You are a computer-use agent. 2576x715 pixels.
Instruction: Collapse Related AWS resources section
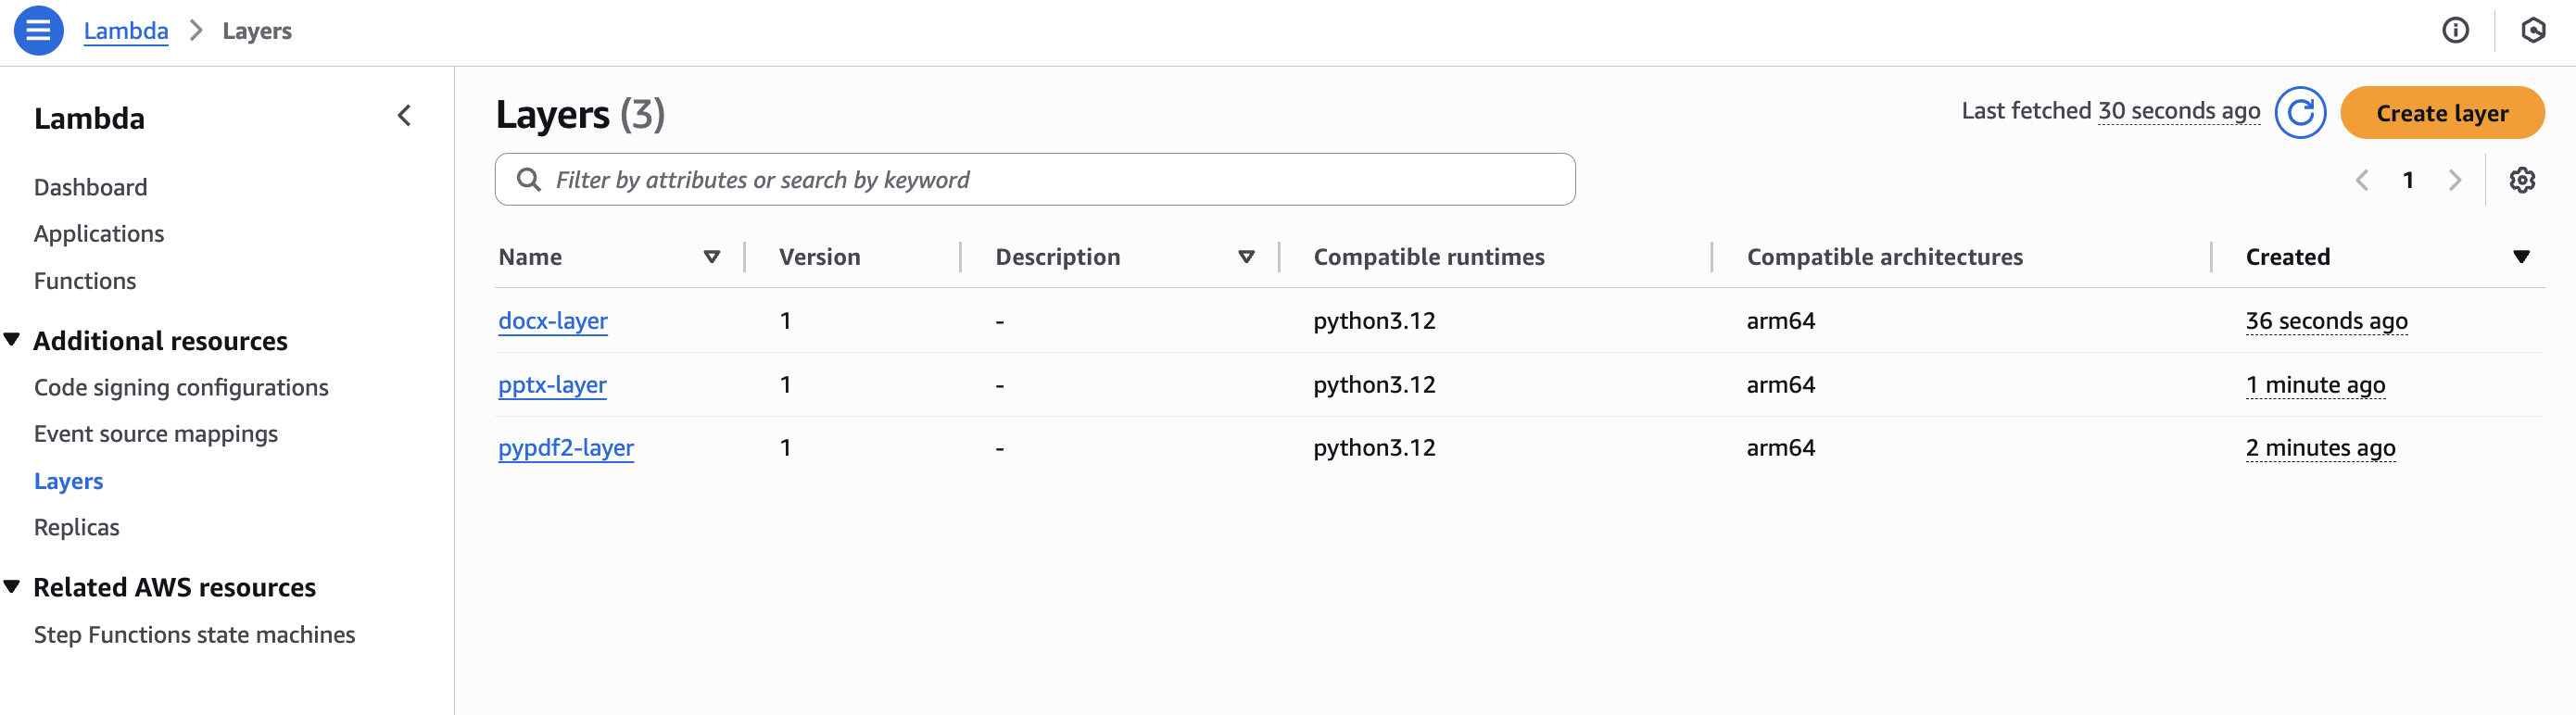coord(12,586)
